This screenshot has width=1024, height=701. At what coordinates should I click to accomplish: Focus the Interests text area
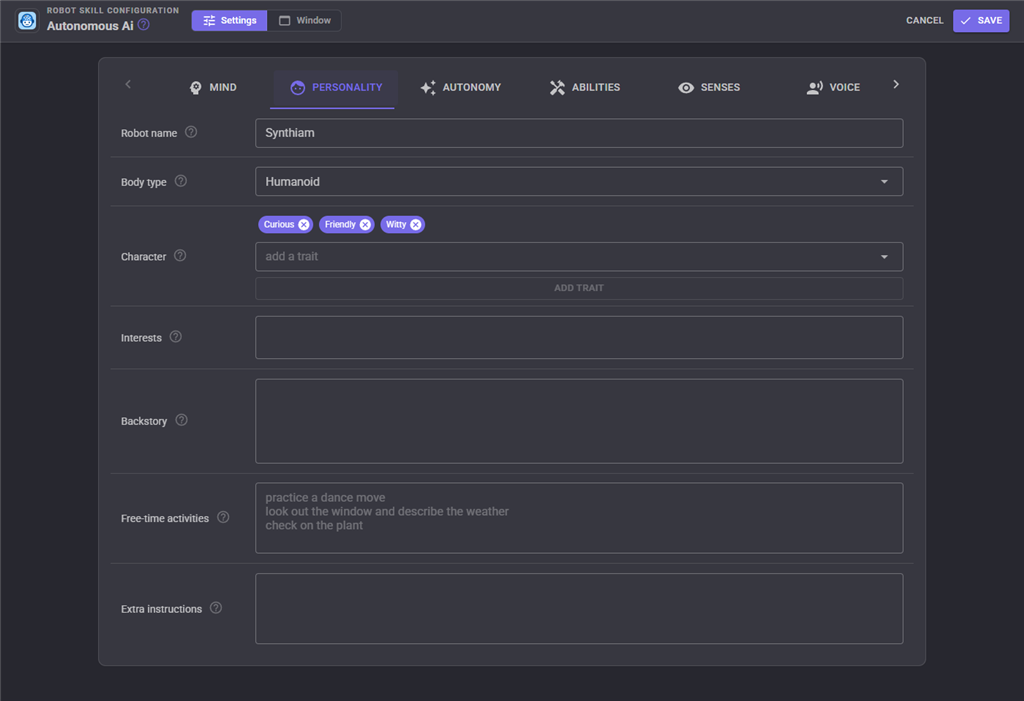pyautogui.click(x=579, y=338)
